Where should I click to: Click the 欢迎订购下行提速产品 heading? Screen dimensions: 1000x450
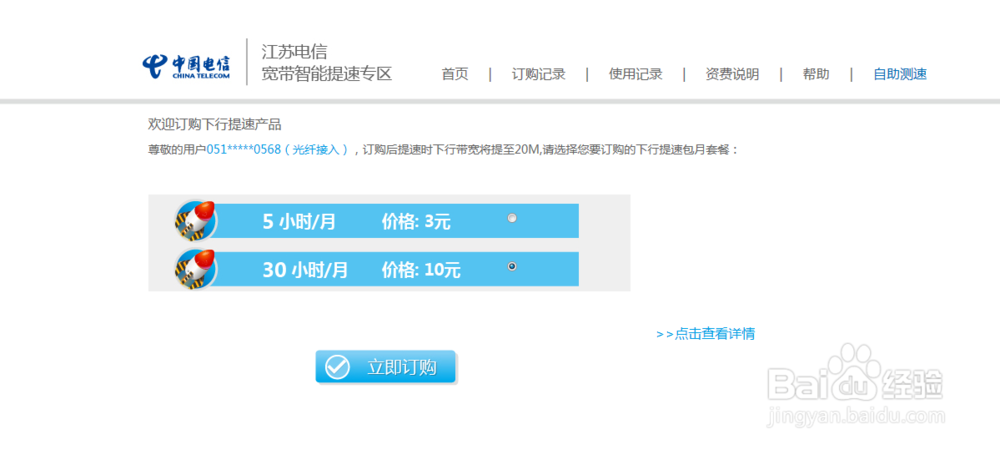(x=214, y=124)
